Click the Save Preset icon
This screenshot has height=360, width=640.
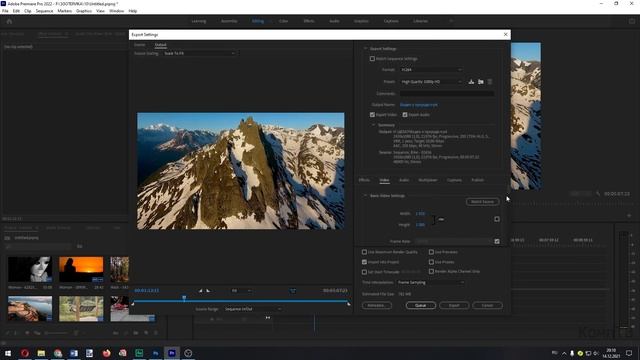pyautogui.click(x=471, y=82)
